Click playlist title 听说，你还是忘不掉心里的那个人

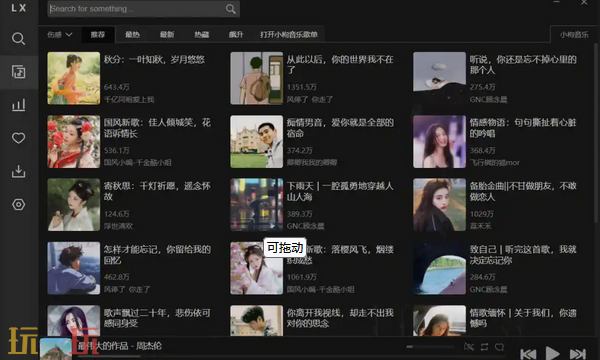click(x=523, y=65)
